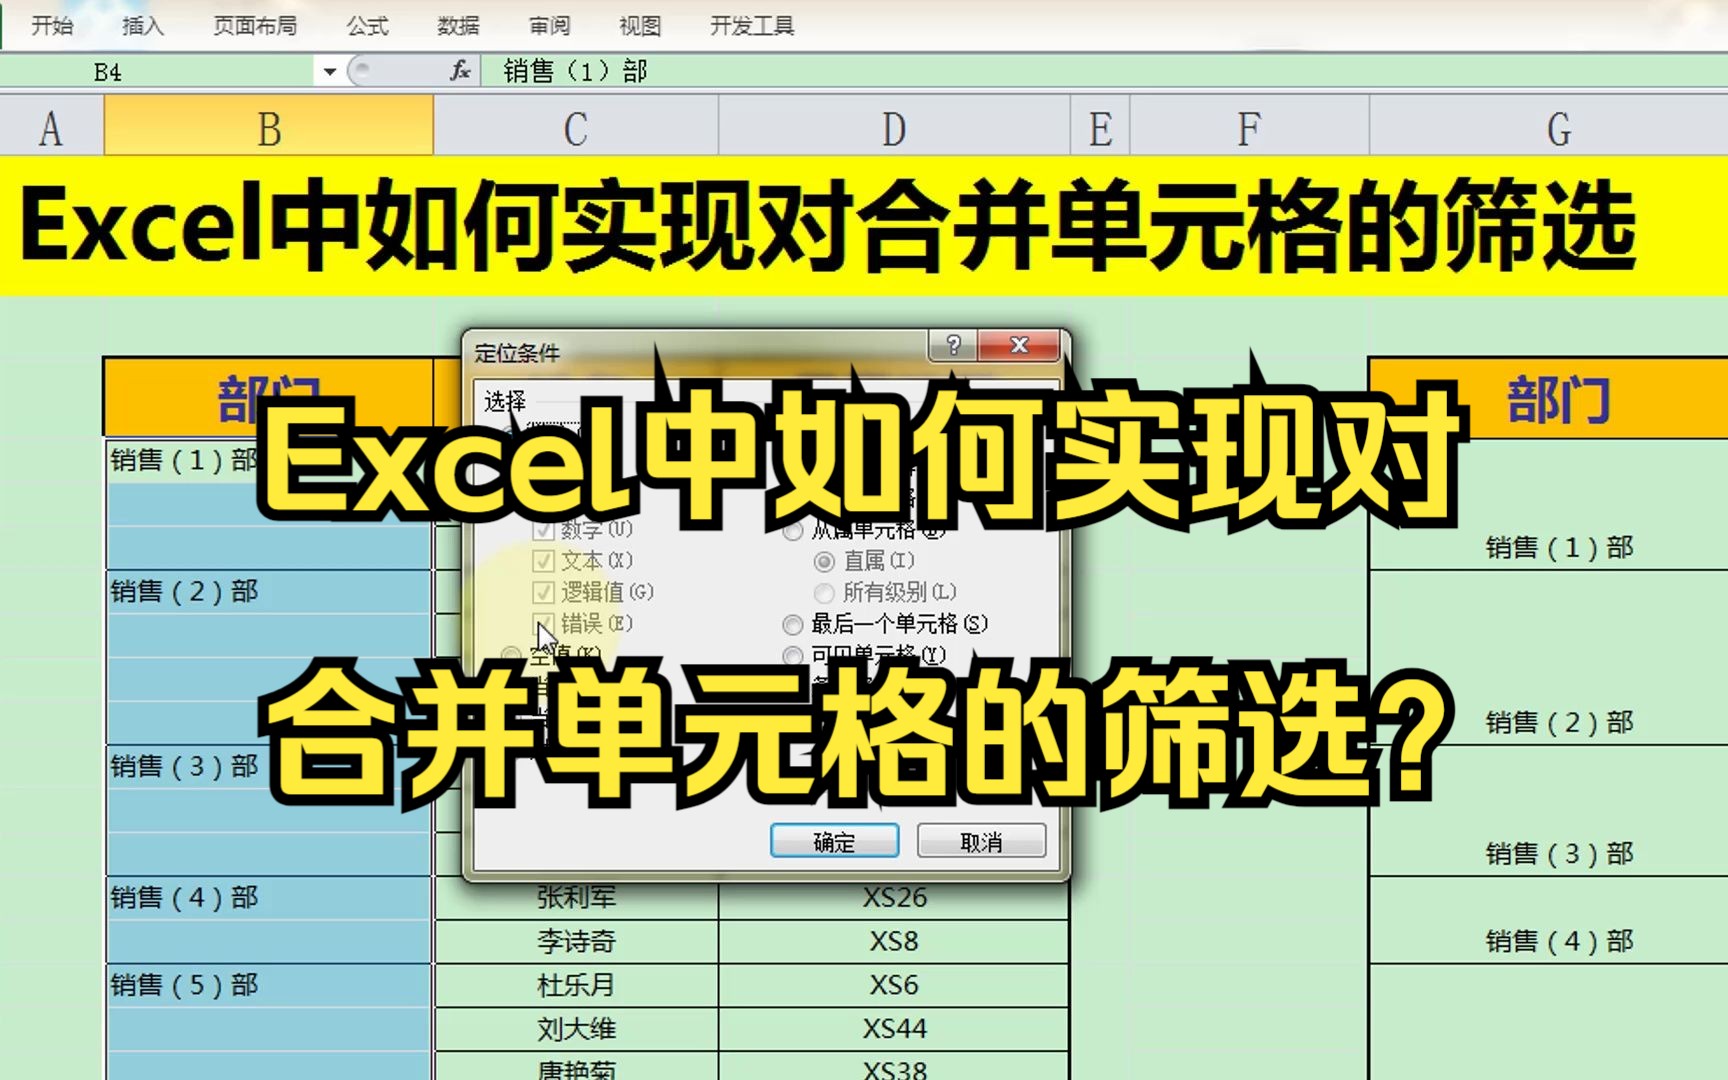The image size is (1728, 1080).
Task: Select the 空值(K) radio option
Action: coord(510,650)
